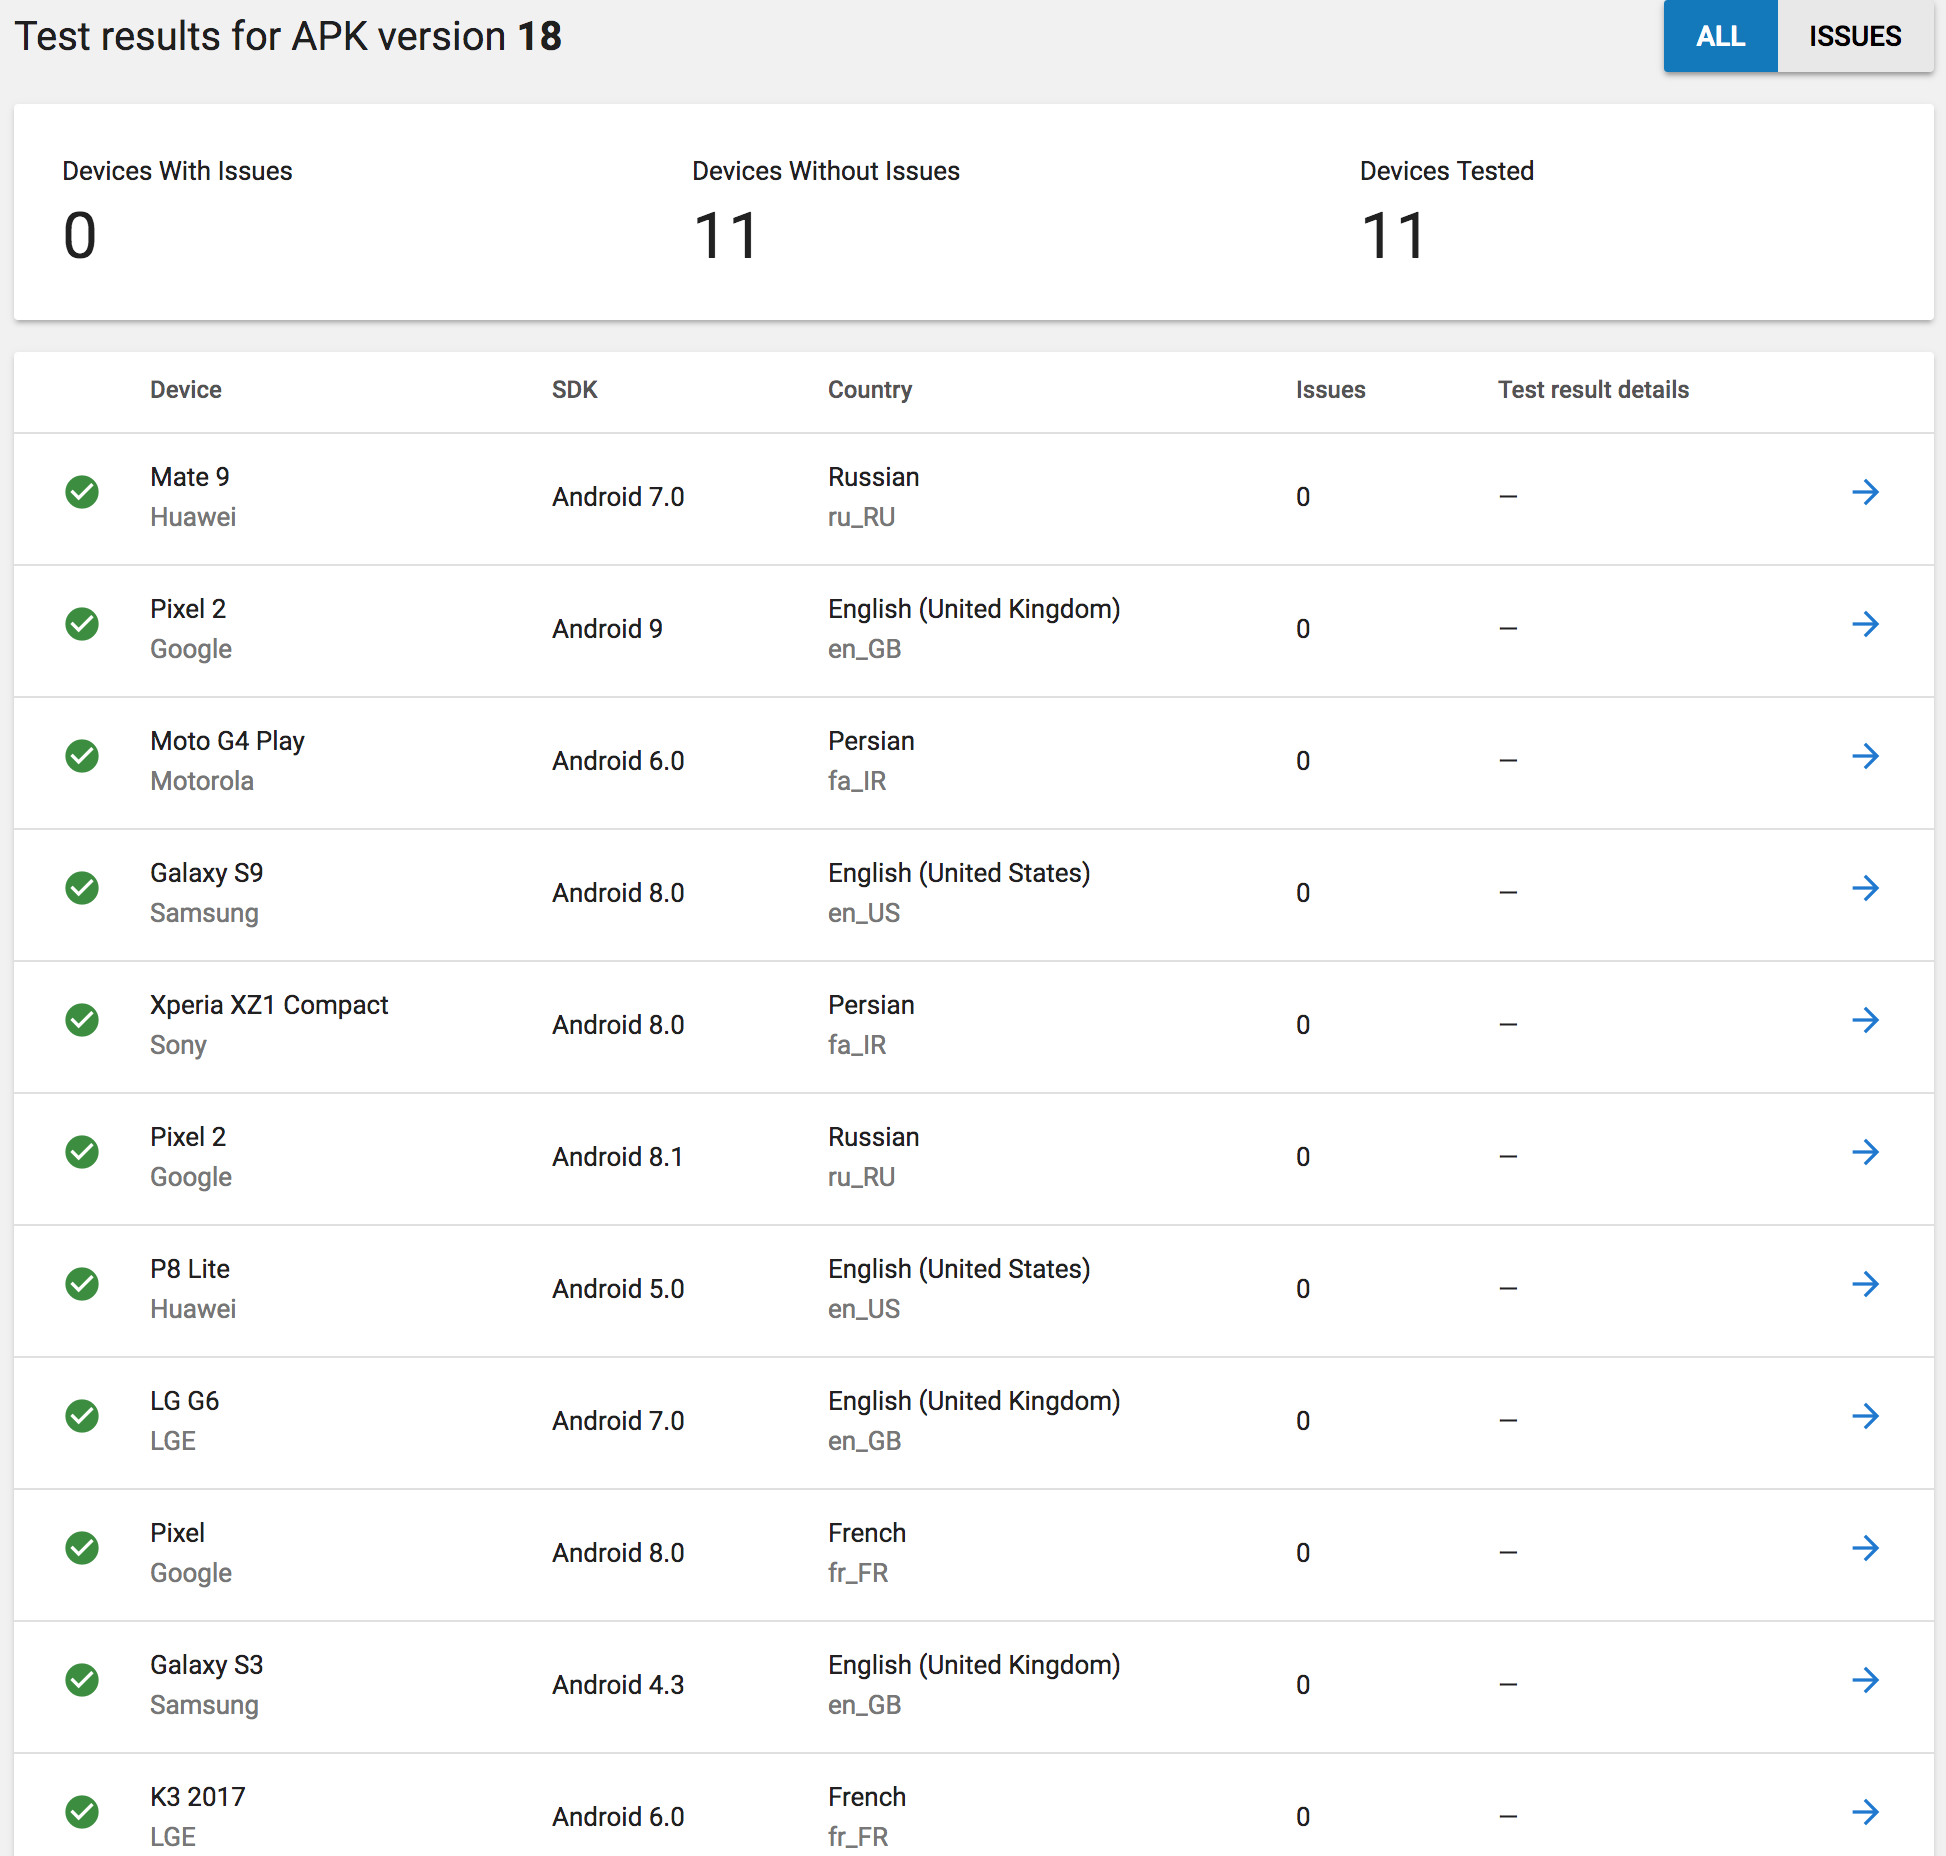Click green check icon beside Moto G4 Play
Screen dimensions: 1946x1856
(x=82, y=756)
